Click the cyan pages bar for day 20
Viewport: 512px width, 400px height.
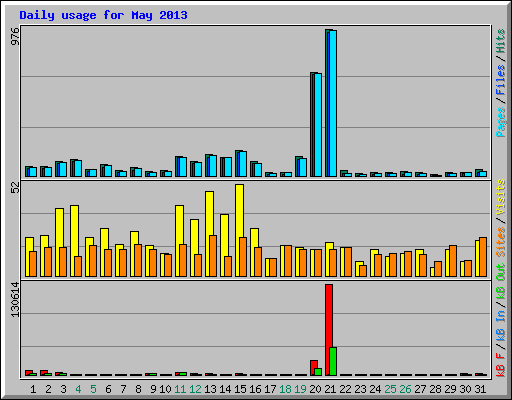pyautogui.click(x=318, y=125)
